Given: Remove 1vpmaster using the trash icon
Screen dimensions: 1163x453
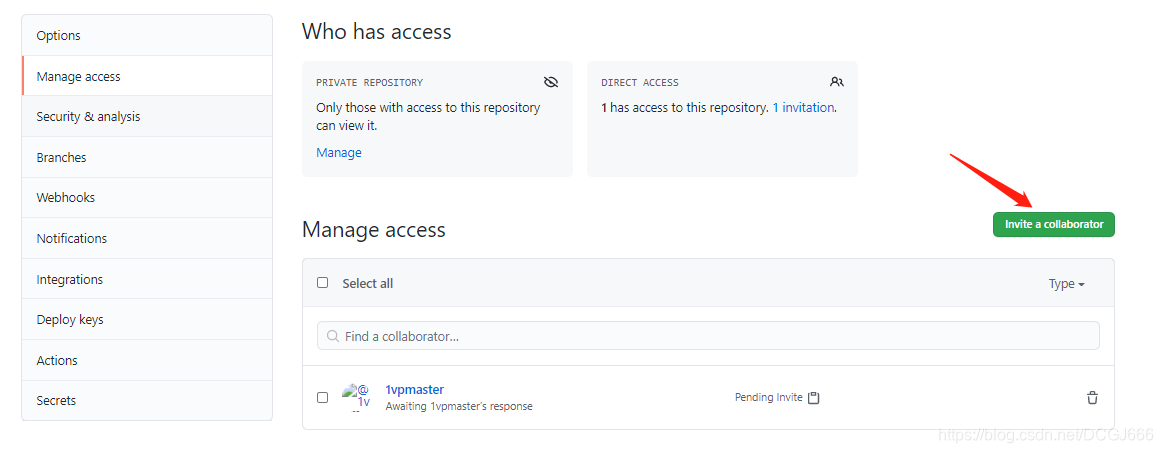Looking at the screenshot, I should [1092, 397].
